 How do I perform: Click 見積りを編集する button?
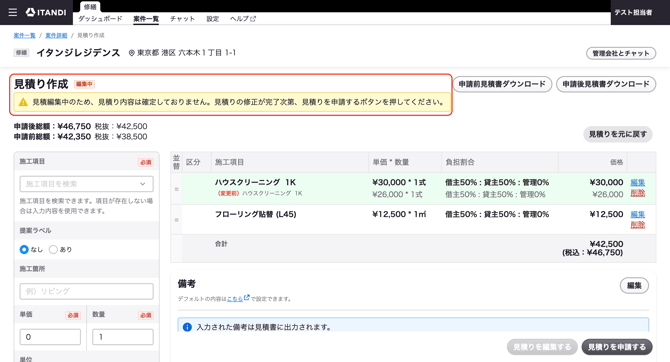click(x=542, y=347)
